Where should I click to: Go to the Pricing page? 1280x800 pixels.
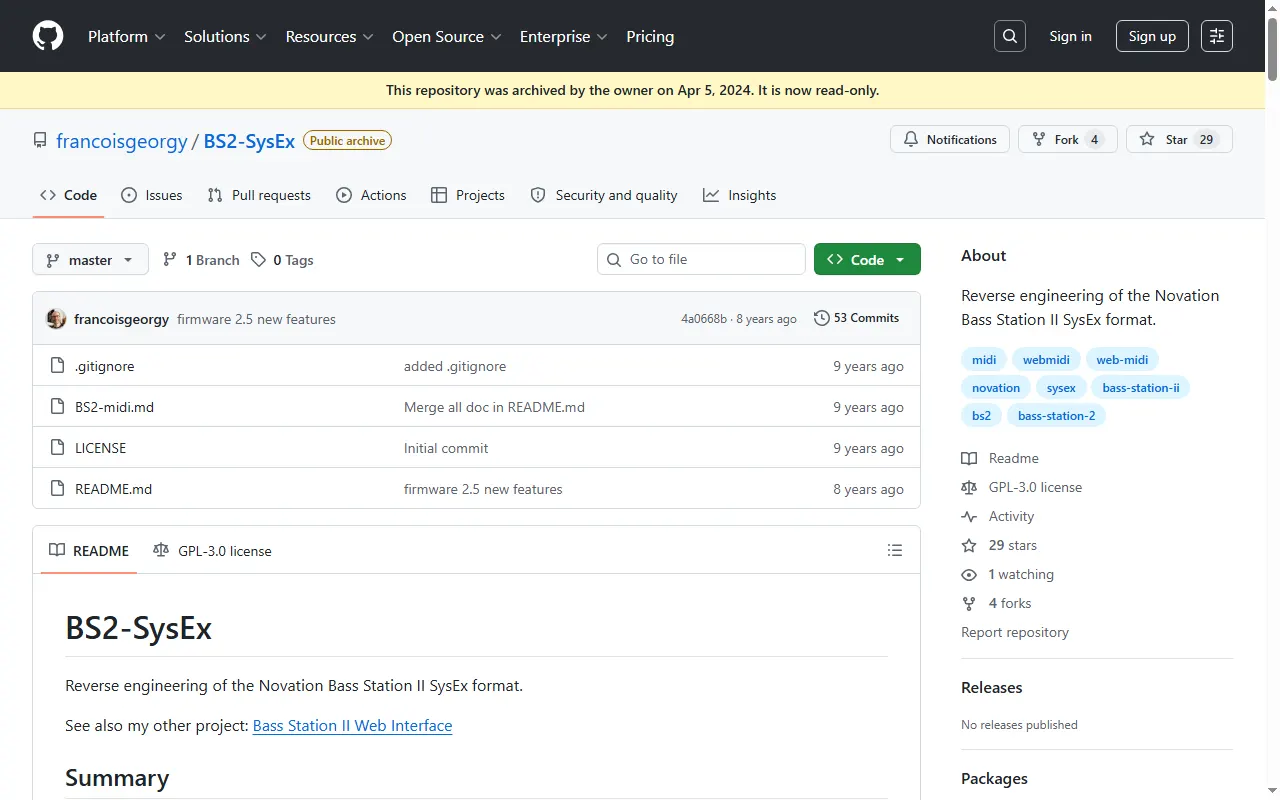650,36
